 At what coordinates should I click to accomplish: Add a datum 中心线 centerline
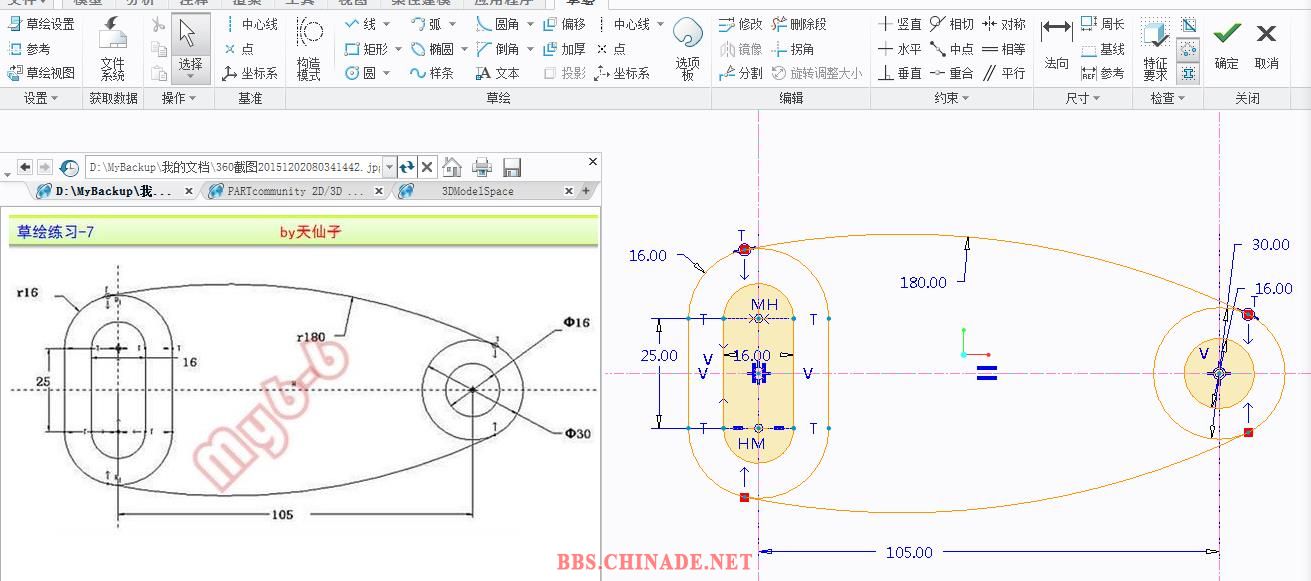click(x=250, y=24)
